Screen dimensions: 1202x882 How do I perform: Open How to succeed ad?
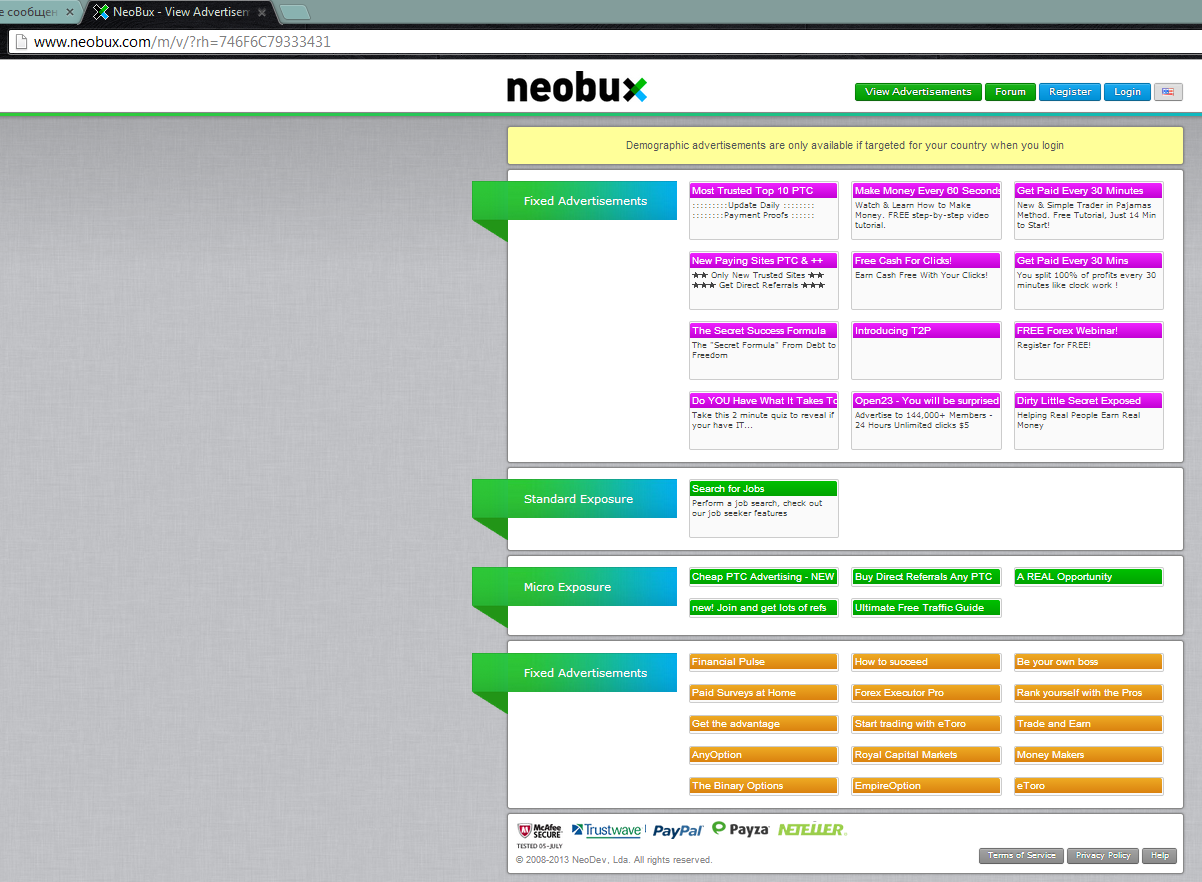[926, 662]
